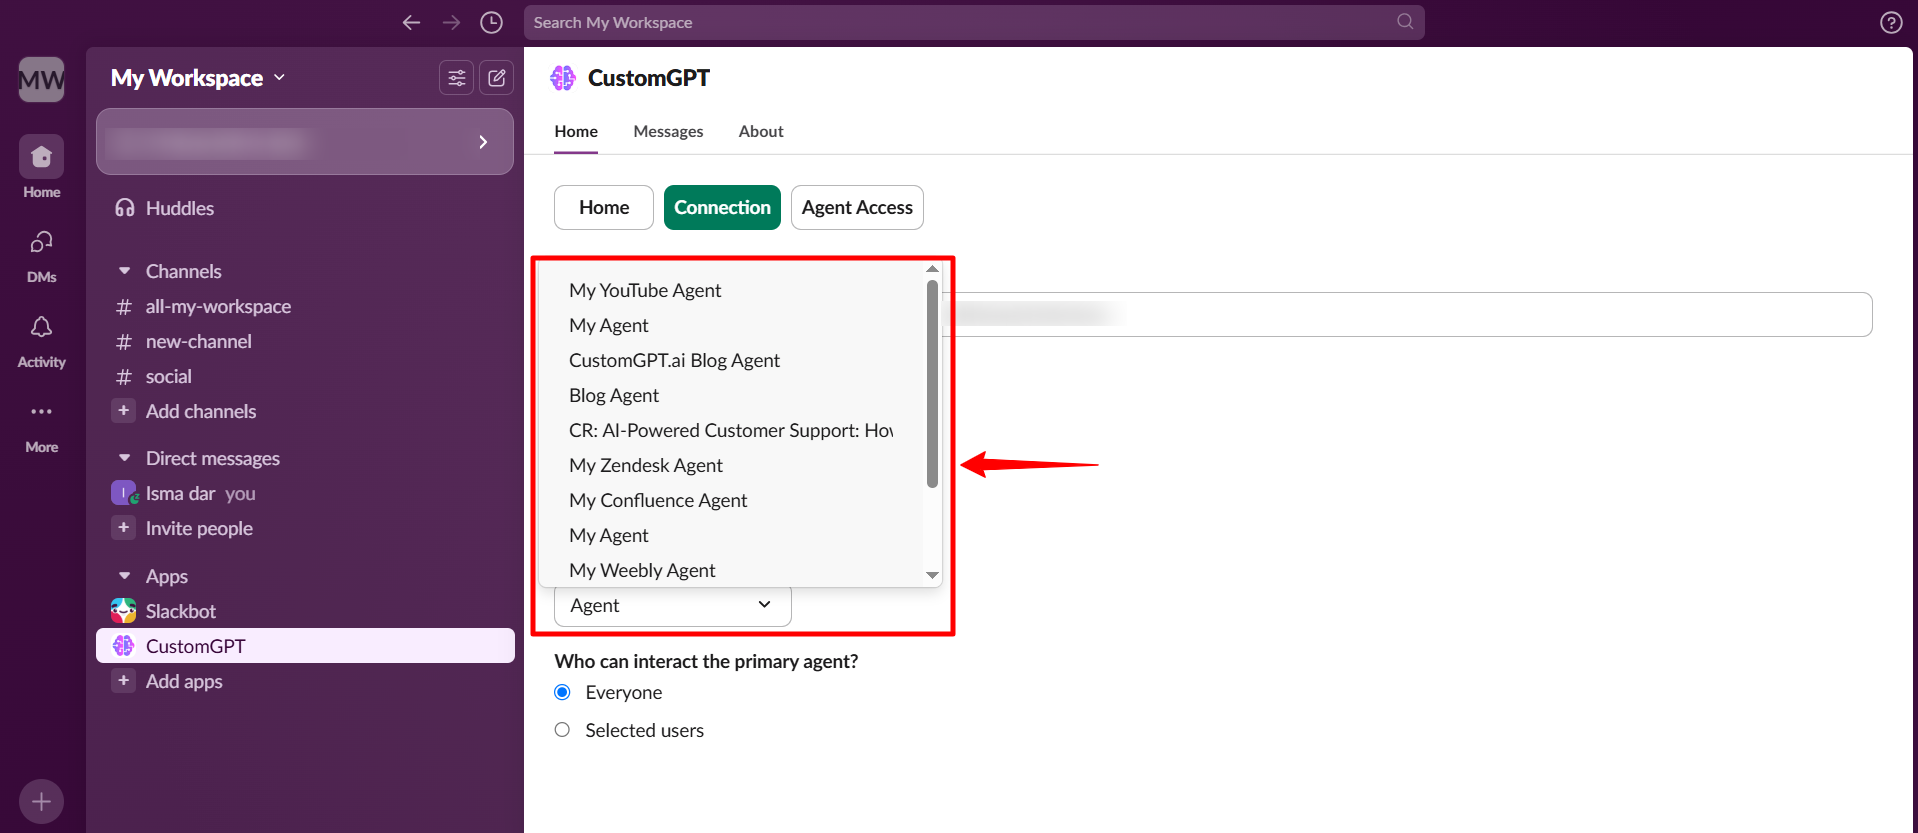Click Invite people link
Image resolution: width=1918 pixels, height=833 pixels.
point(199,528)
